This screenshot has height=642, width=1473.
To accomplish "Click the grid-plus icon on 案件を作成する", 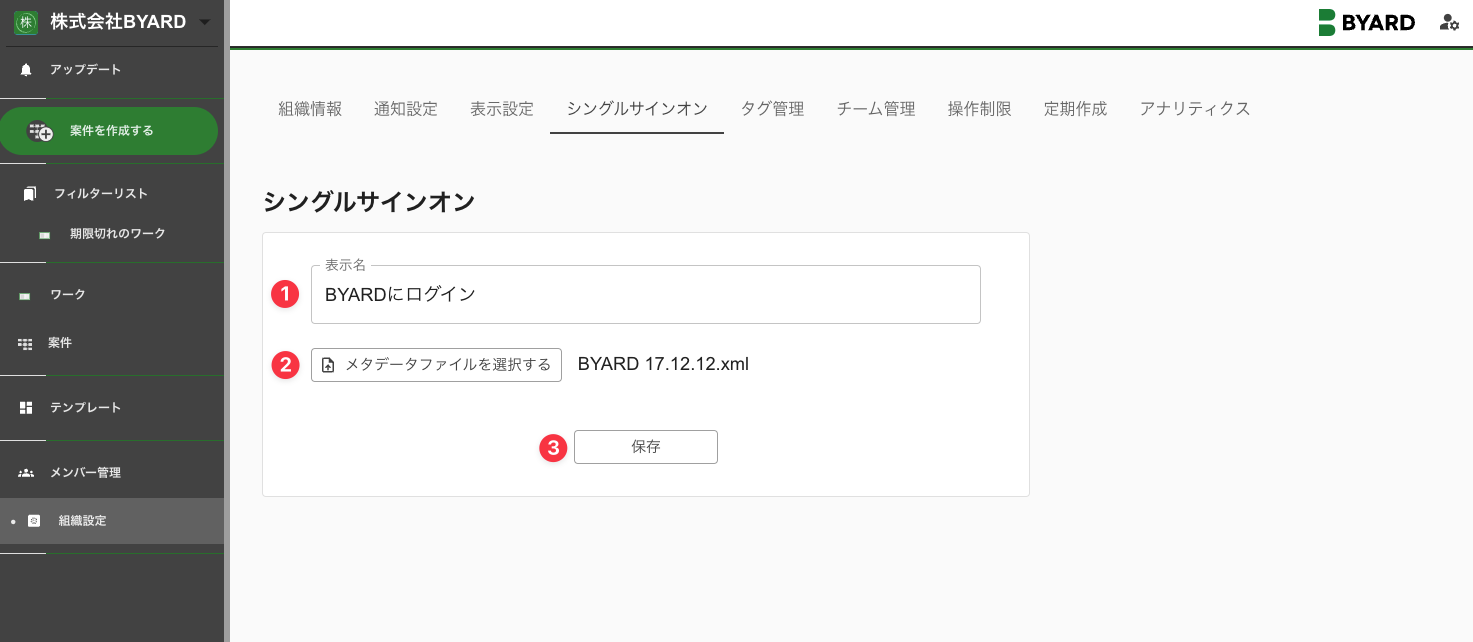I will tap(40, 131).
